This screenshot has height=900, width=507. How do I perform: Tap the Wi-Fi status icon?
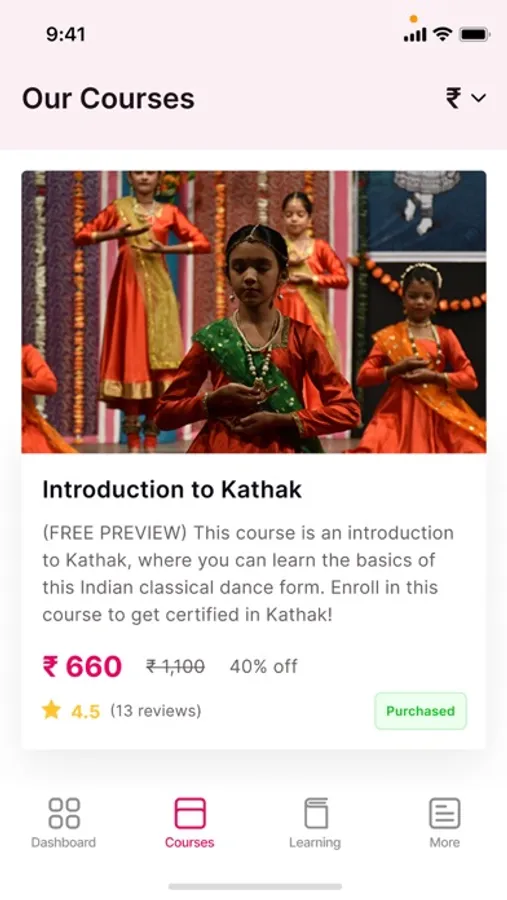(442, 34)
